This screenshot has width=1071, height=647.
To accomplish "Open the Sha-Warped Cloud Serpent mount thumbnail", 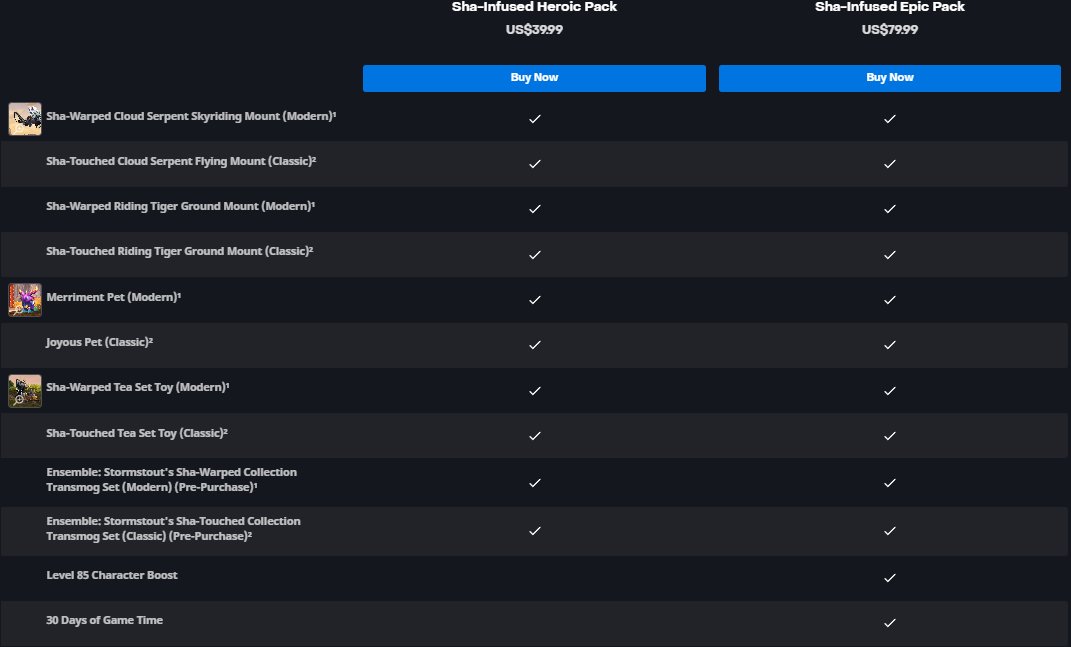I will click(x=25, y=119).
